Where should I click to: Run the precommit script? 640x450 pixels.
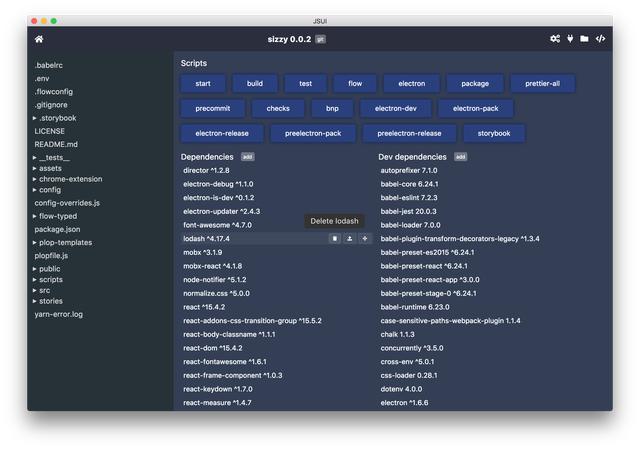[213, 108]
